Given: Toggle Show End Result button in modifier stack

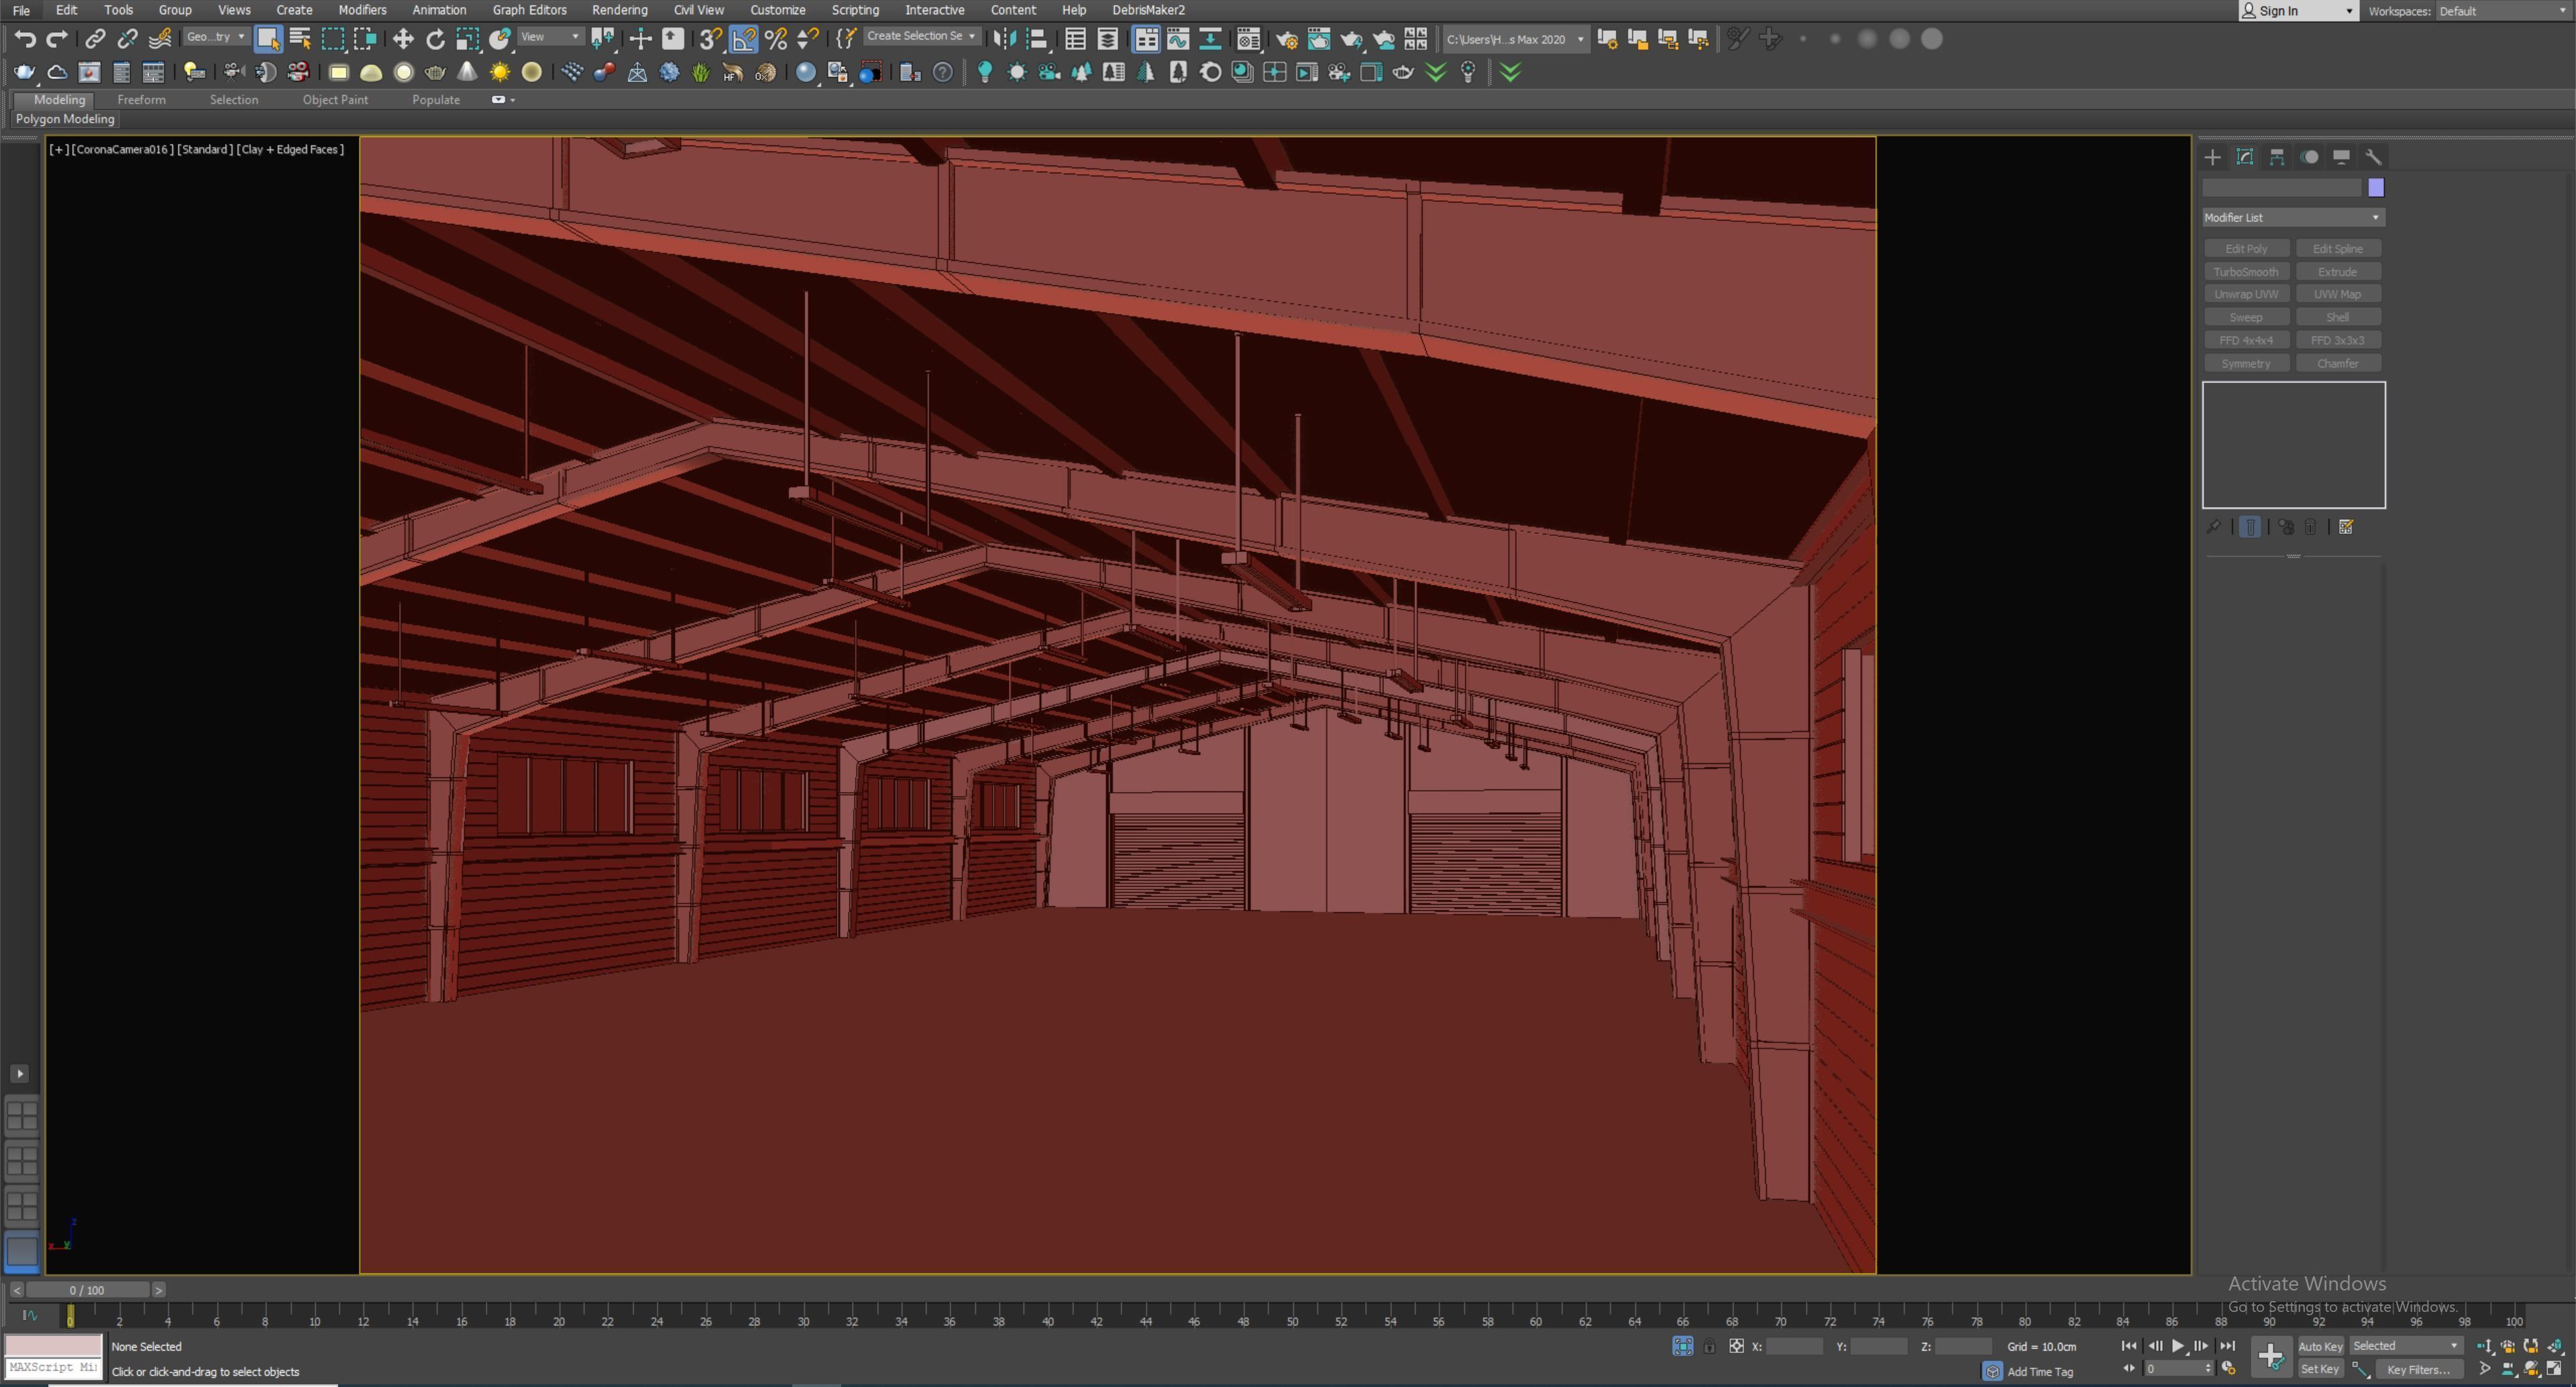Looking at the screenshot, I should coord(2249,527).
